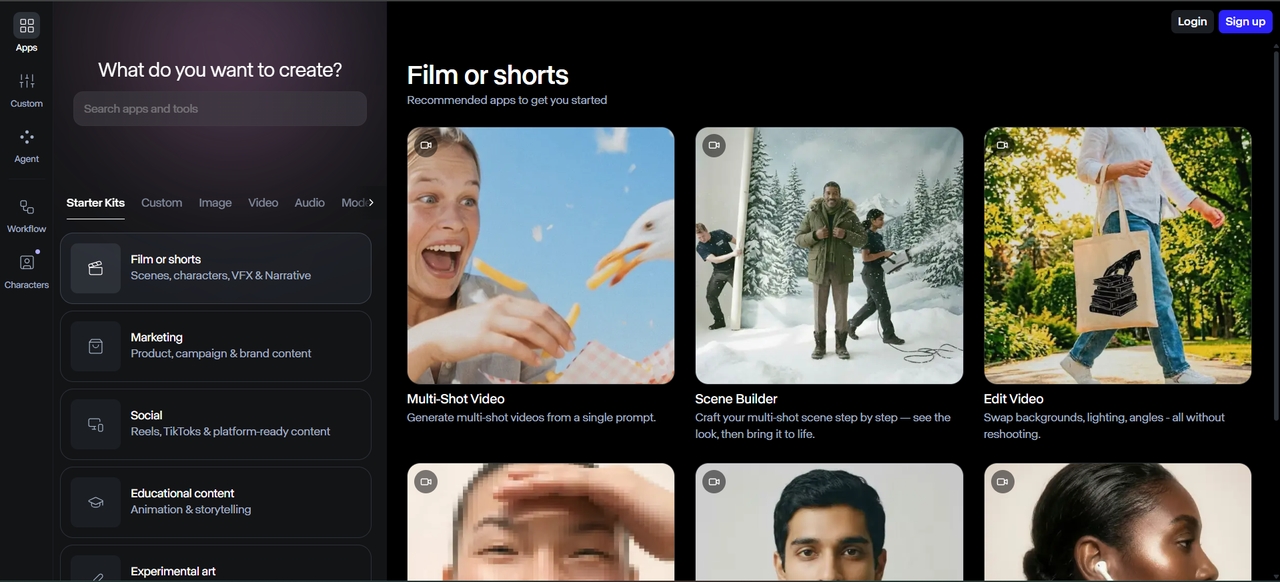Select the Experimental art starter kit
This screenshot has height=582, width=1280.
[216, 564]
